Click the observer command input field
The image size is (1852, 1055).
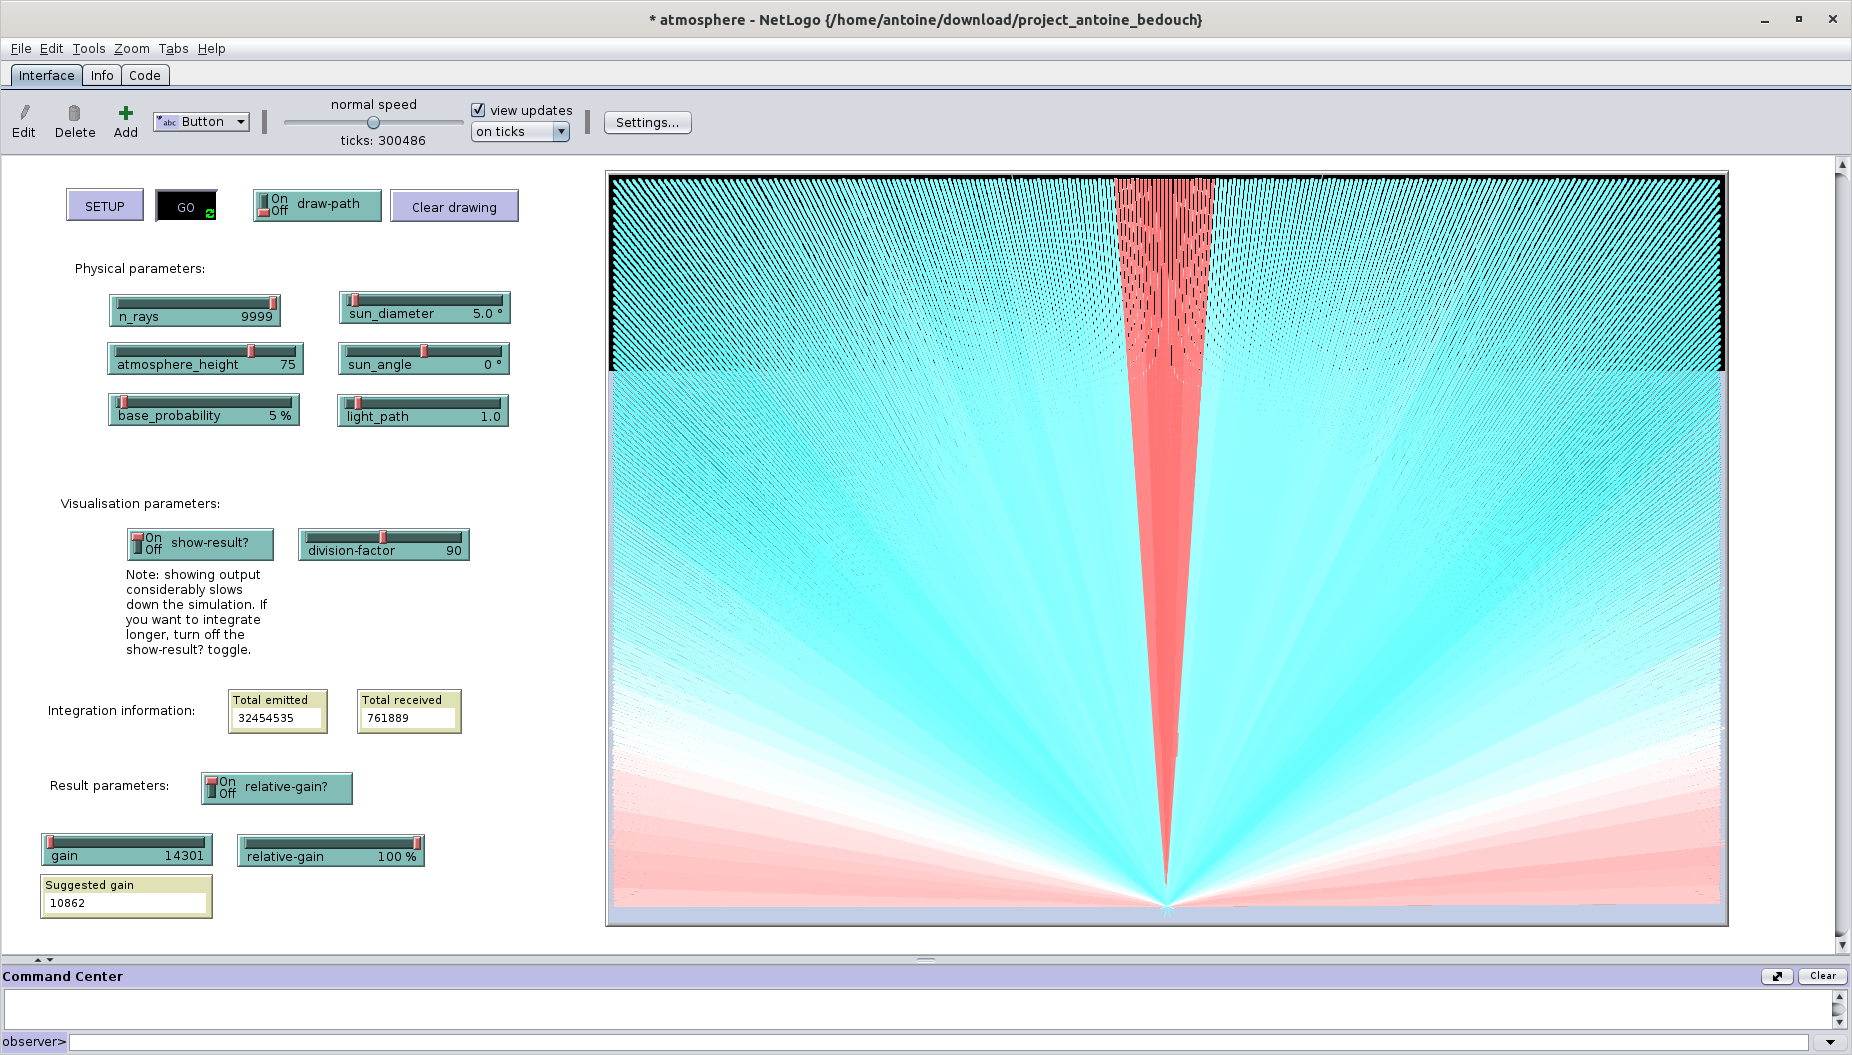tap(938, 1042)
